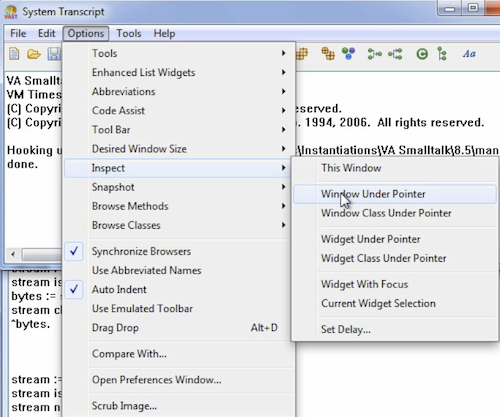Click the green branching nodes icon
The image size is (500, 417).
point(395,54)
